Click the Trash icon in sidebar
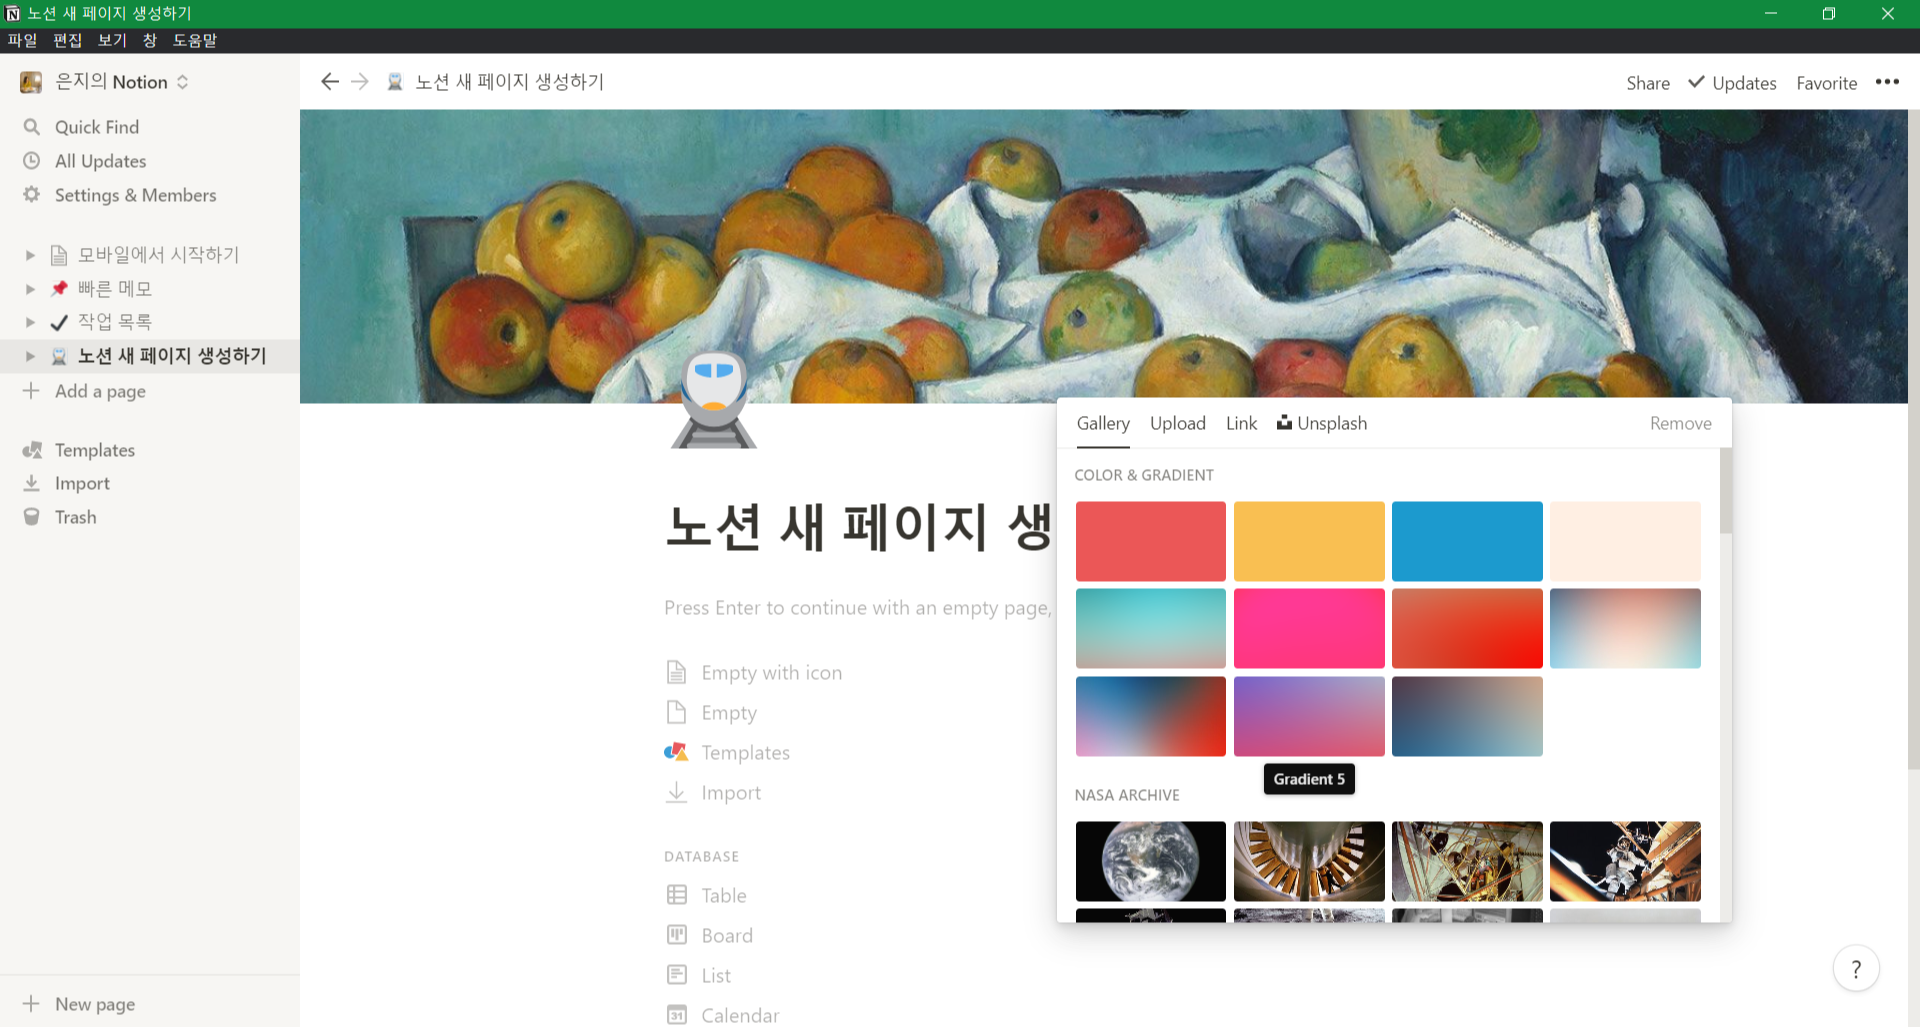This screenshot has height=1027, width=1920. [x=32, y=517]
